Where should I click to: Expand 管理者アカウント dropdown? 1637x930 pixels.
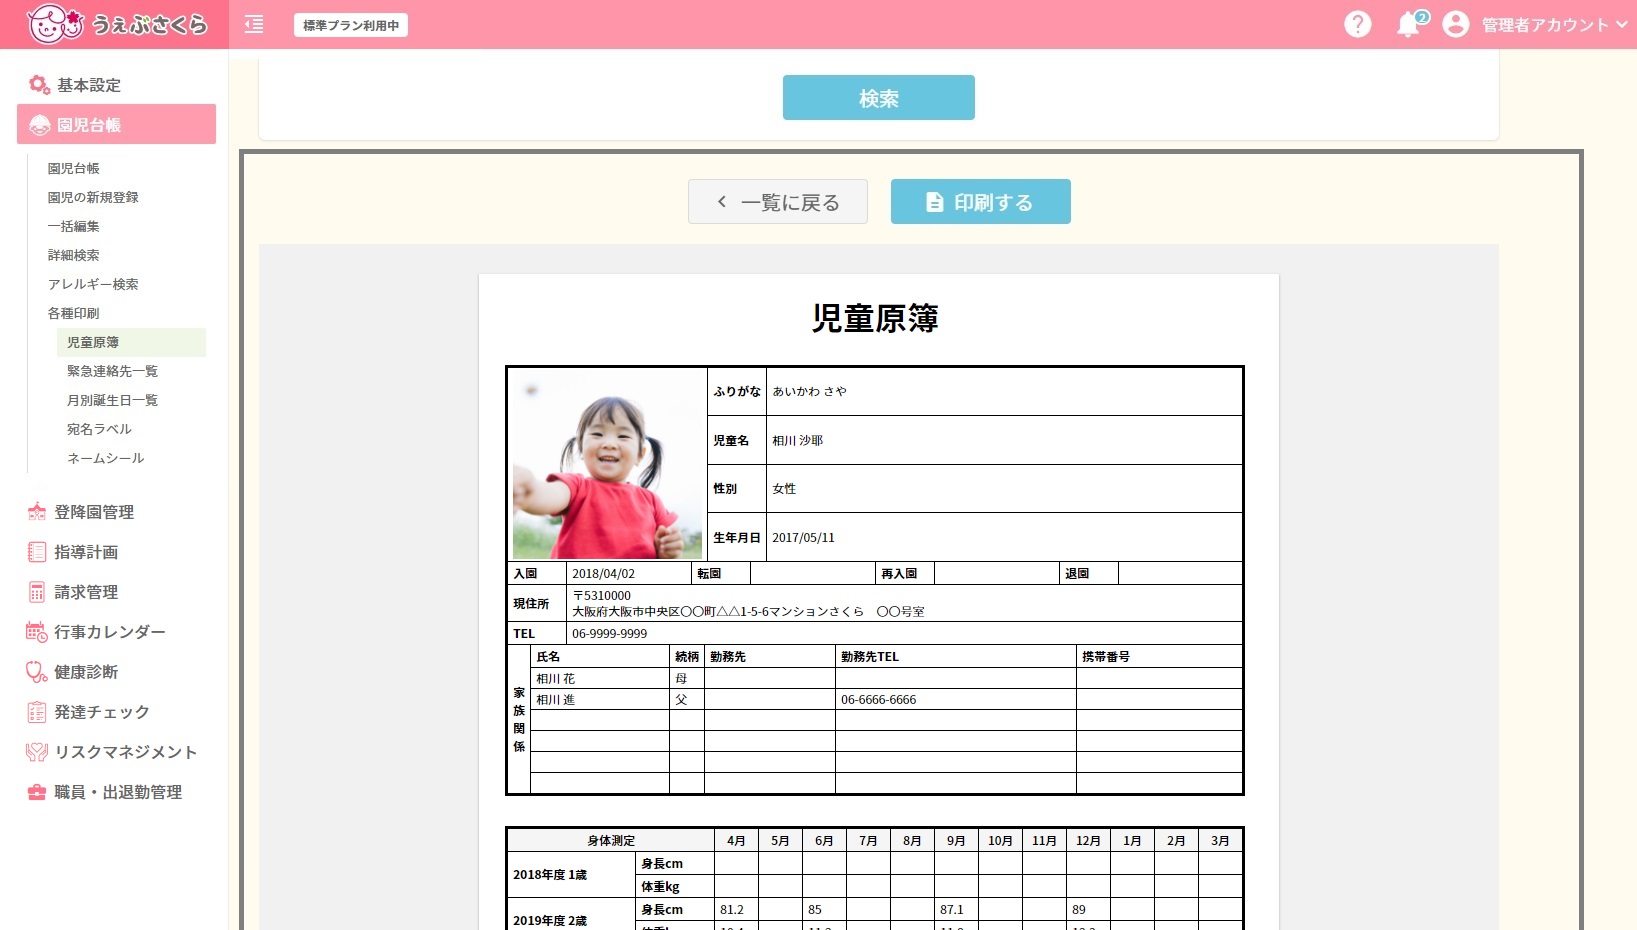[x=1554, y=25]
